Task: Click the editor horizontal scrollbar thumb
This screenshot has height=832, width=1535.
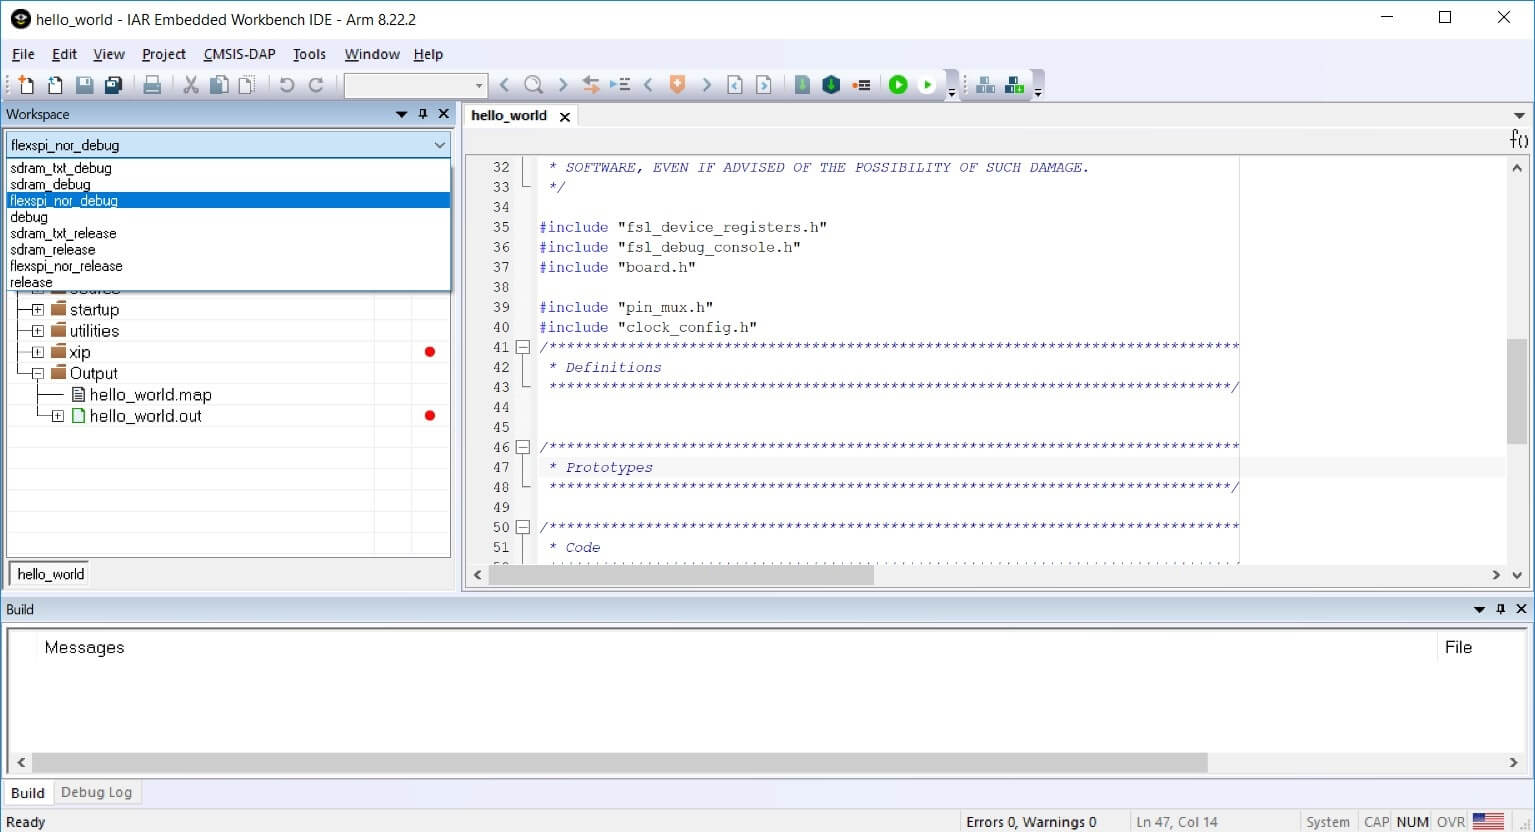Action: point(680,575)
